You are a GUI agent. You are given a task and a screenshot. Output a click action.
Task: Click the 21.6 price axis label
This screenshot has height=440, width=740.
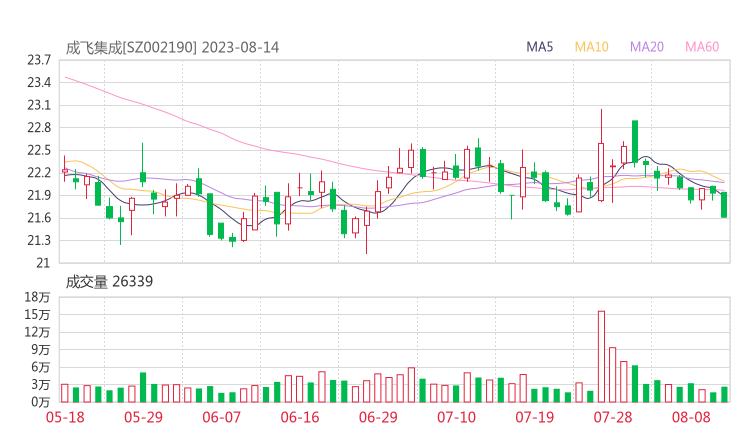[39, 218]
